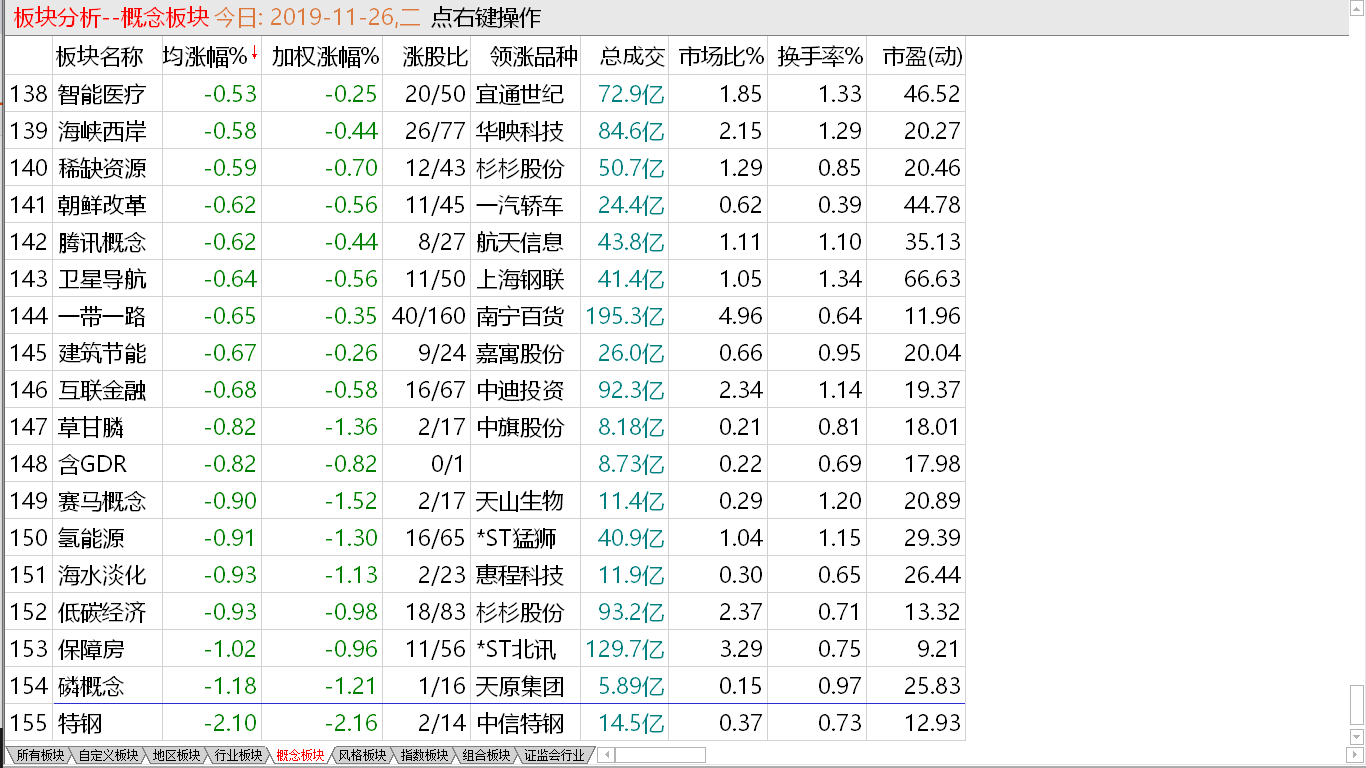Click the 195.3亿 turnover cell
Image resolution: width=1366 pixels, height=768 pixels.
[626, 316]
